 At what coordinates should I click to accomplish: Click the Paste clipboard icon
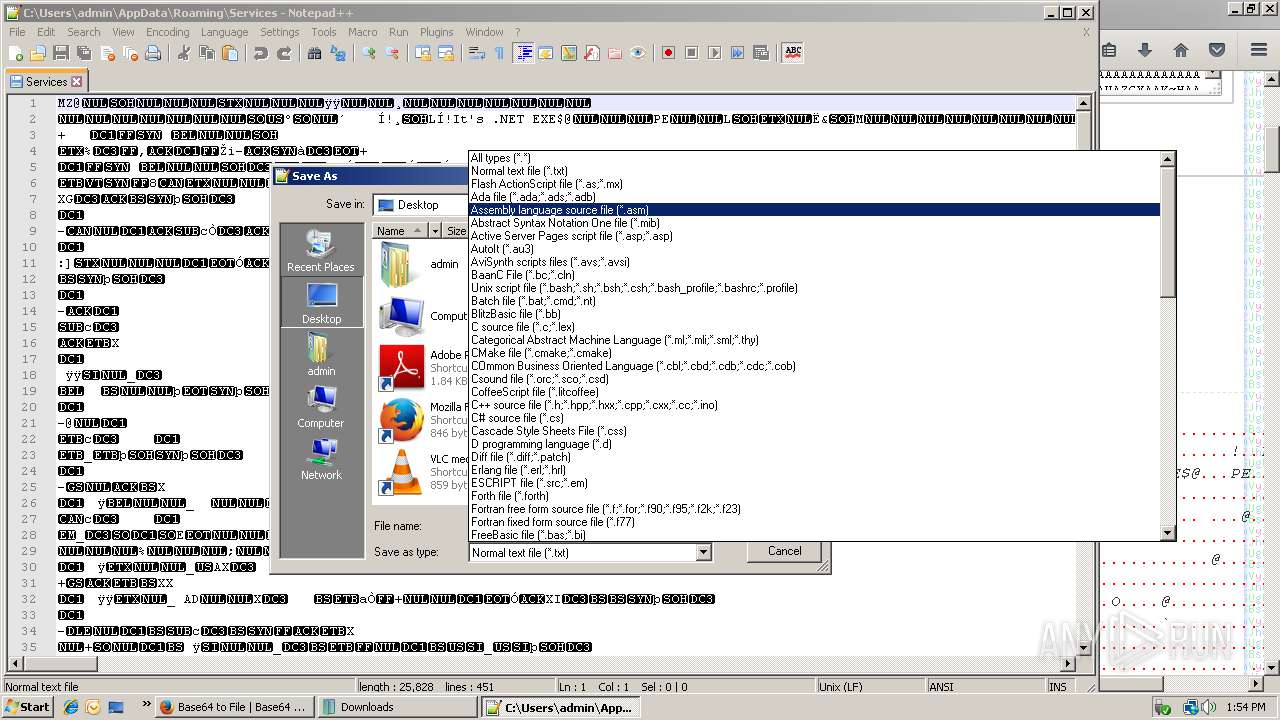[x=230, y=53]
